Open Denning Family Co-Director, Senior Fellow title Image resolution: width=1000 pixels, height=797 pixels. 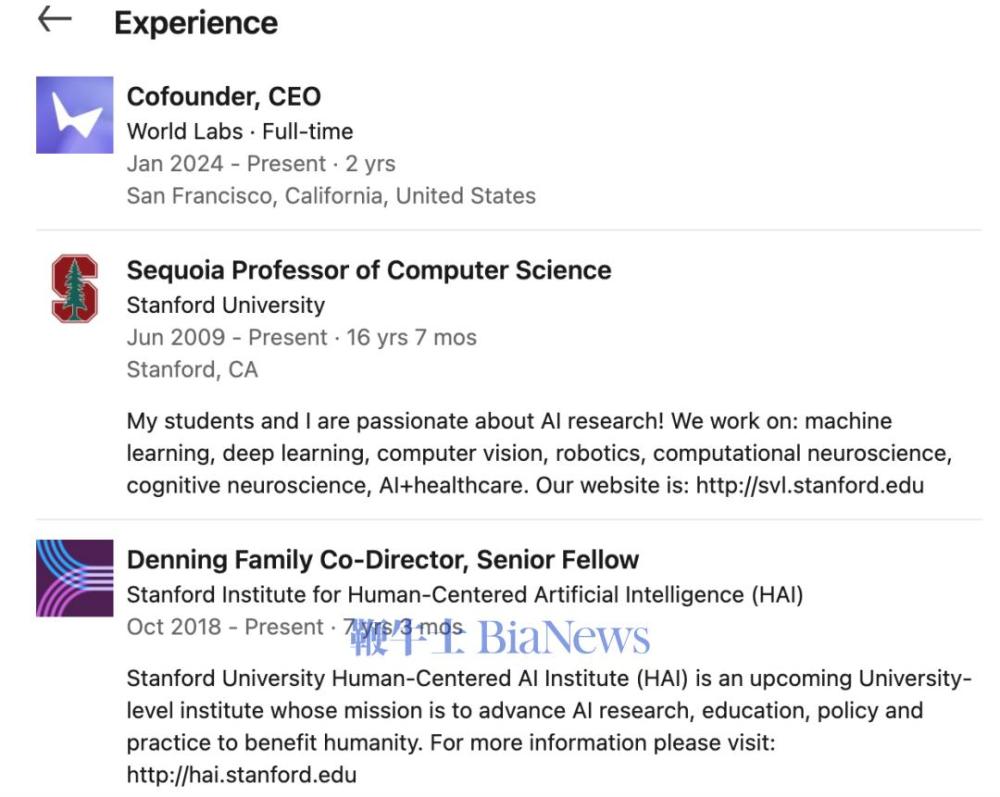pos(383,560)
